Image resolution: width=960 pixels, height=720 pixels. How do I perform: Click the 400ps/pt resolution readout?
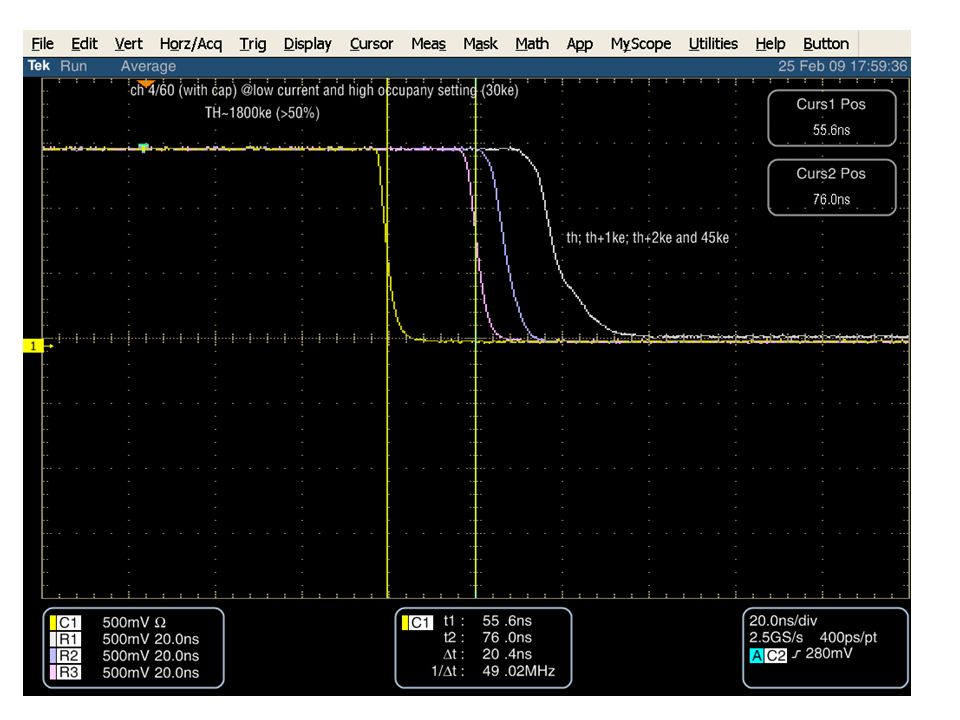click(848, 637)
